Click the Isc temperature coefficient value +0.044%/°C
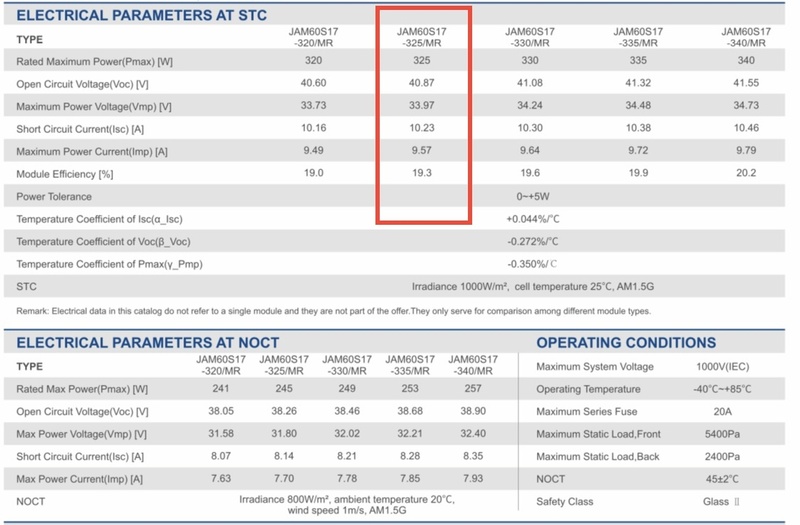The image size is (800, 525). click(531, 219)
